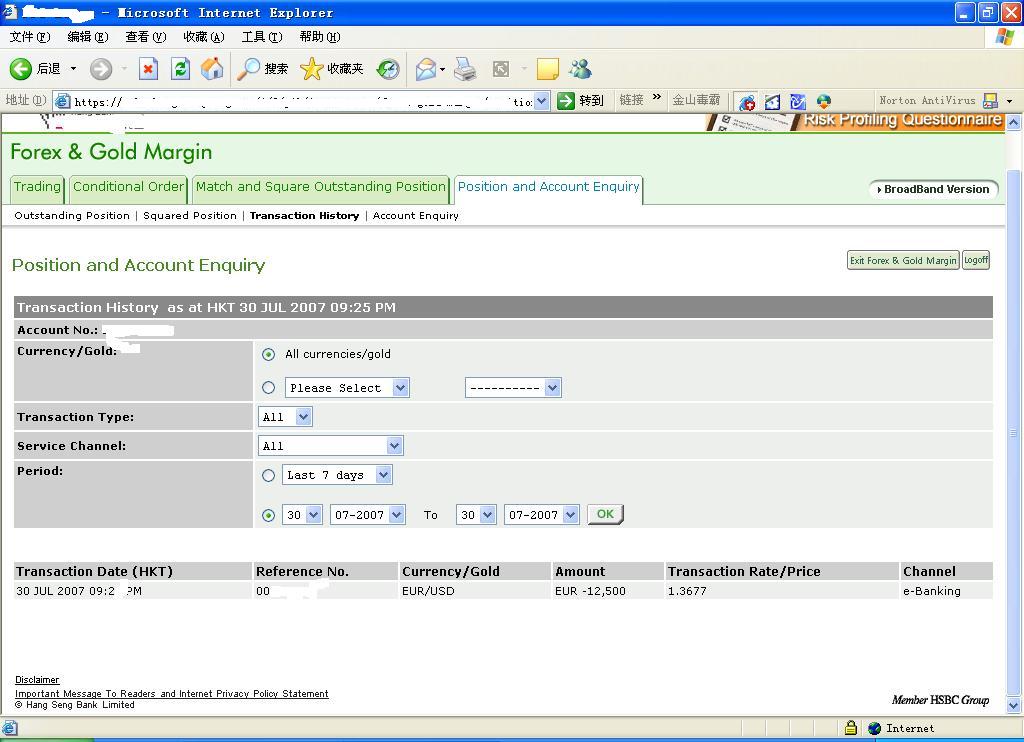The height and width of the screenshot is (742, 1024).
Task: Click the Risk Profiling Questionnaire banner
Action: (857, 121)
